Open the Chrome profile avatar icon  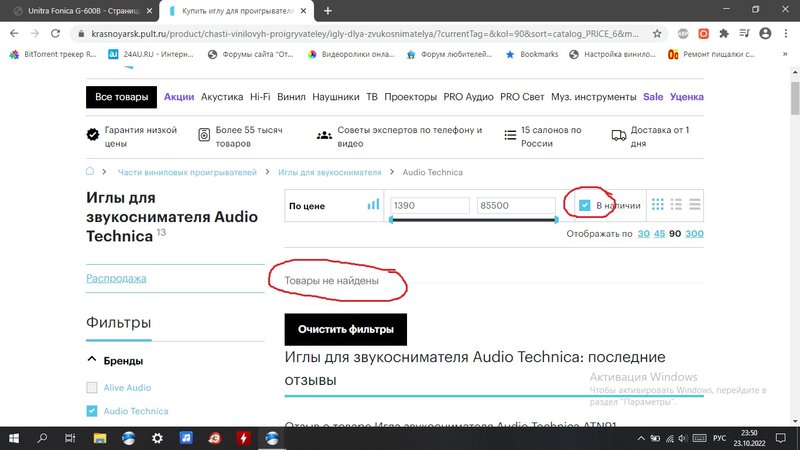click(765, 34)
